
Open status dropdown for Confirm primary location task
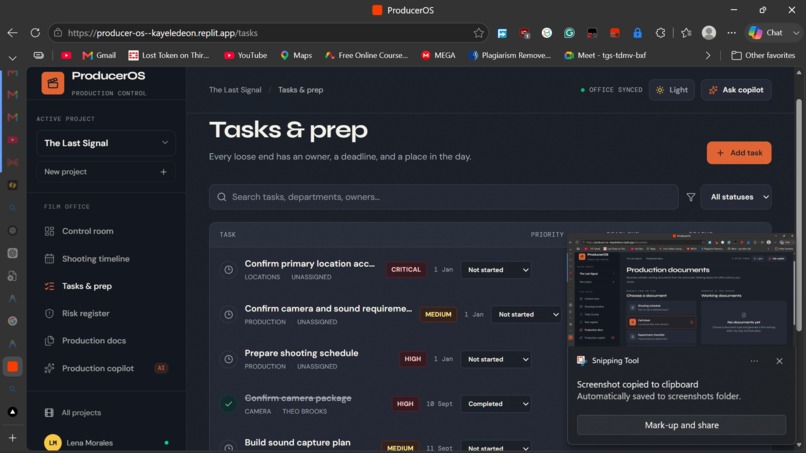tap(496, 269)
